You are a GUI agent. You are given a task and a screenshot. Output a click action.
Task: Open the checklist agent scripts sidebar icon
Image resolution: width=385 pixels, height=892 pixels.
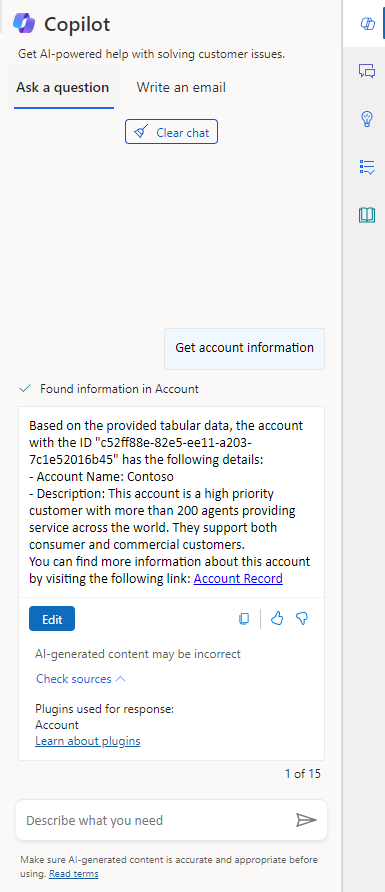367,167
